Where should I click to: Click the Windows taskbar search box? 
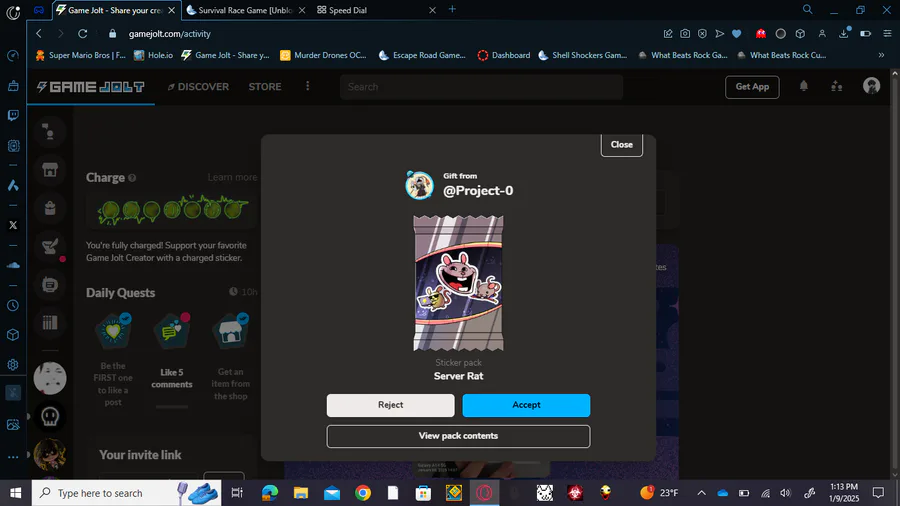(126, 493)
